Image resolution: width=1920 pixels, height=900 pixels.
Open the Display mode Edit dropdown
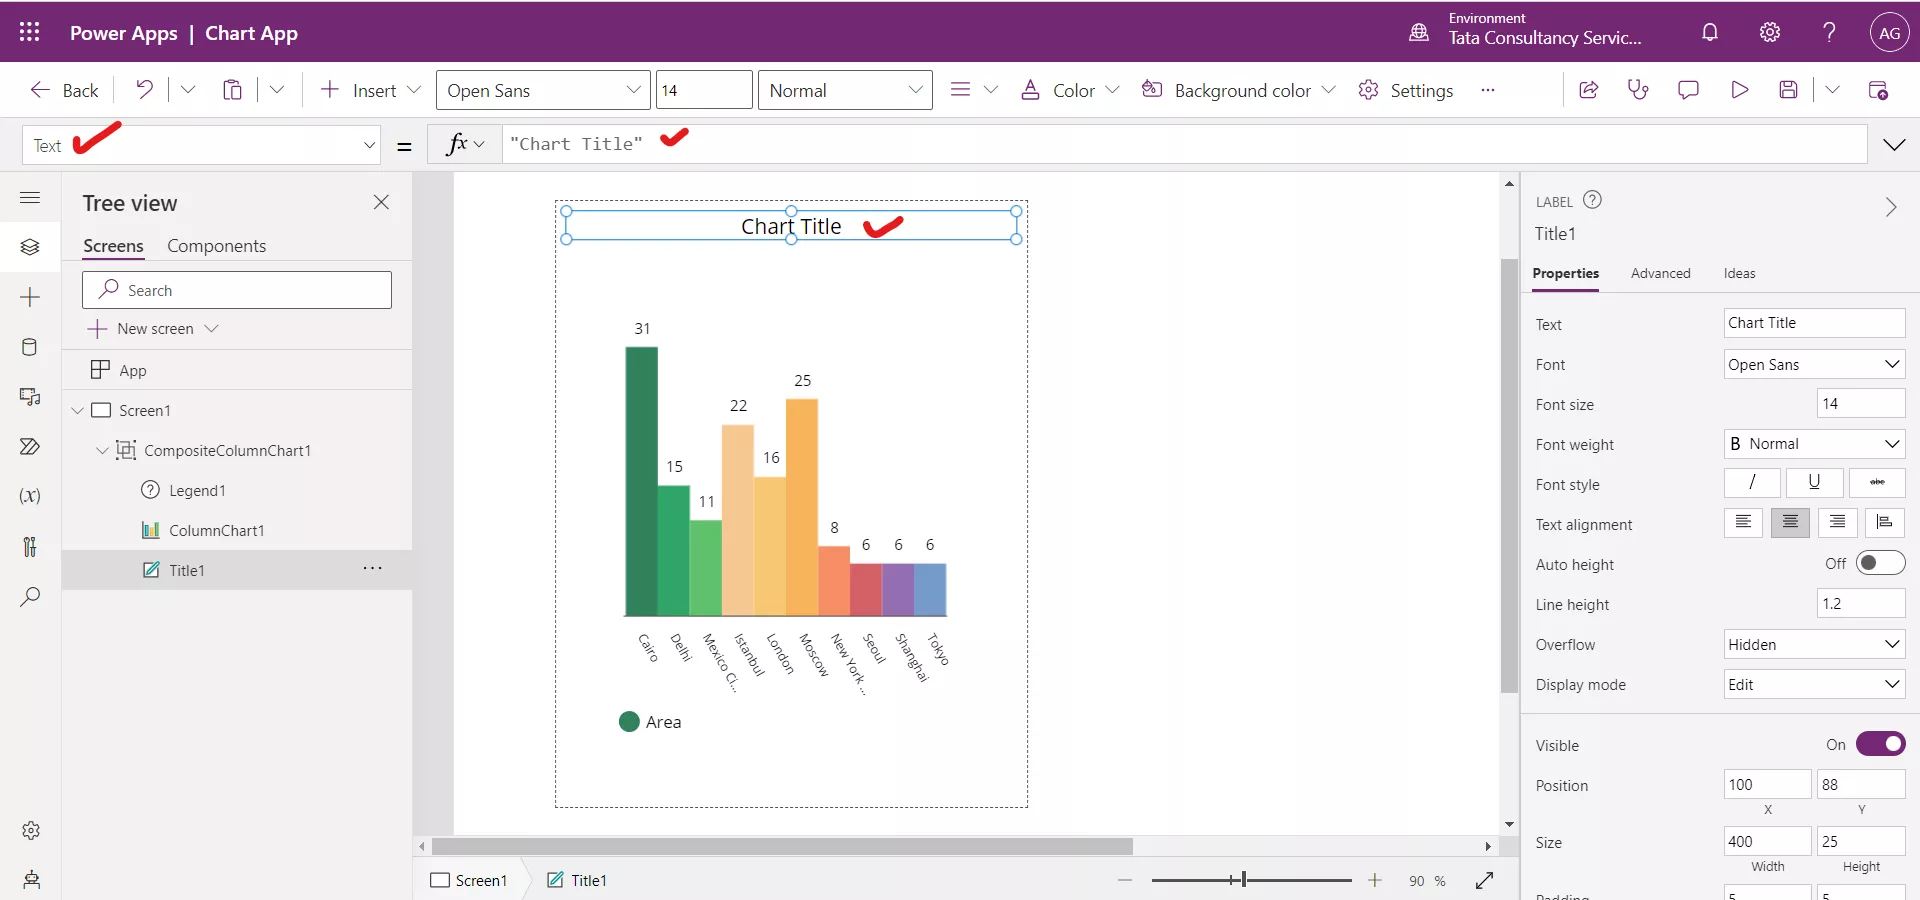tap(1814, 684)
